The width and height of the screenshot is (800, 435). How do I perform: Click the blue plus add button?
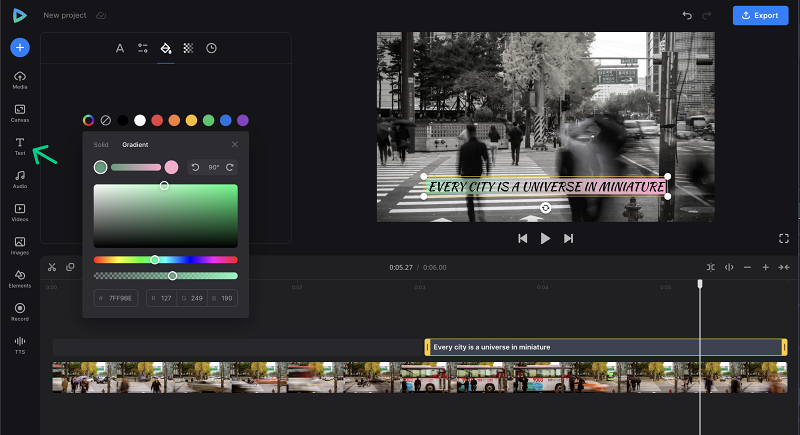[x=20, y=47]
